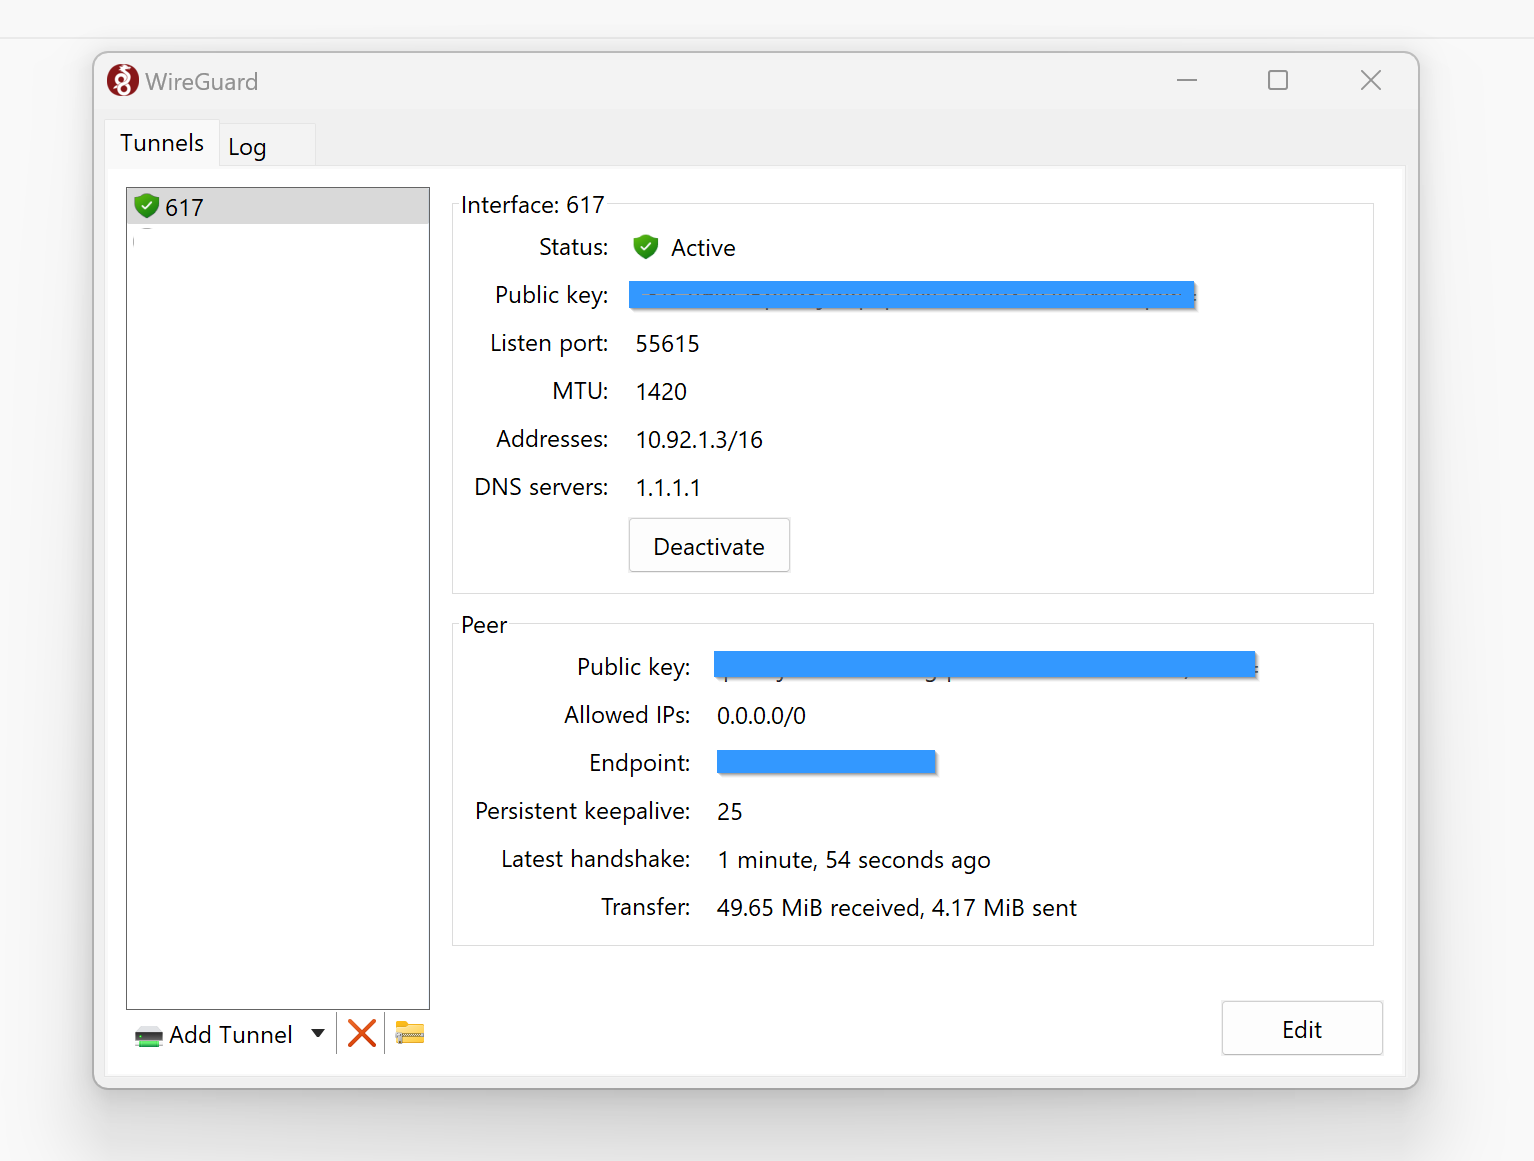Switch to the Log tab
The width and height of the screenshot is (1534, 1161).
(246, 146)
